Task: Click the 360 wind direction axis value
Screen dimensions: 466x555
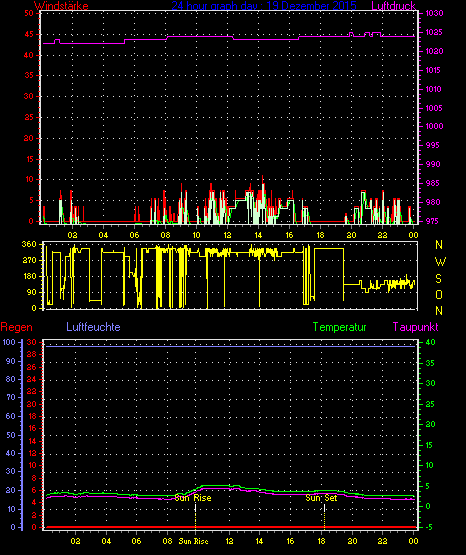Action: (x=29, y=244)
